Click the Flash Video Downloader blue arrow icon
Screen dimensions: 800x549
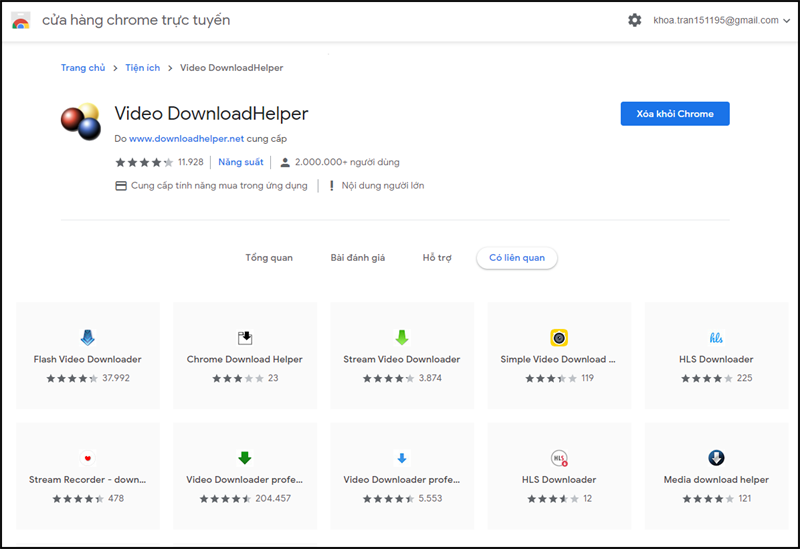pyautogui.click(x=88, y=337)
